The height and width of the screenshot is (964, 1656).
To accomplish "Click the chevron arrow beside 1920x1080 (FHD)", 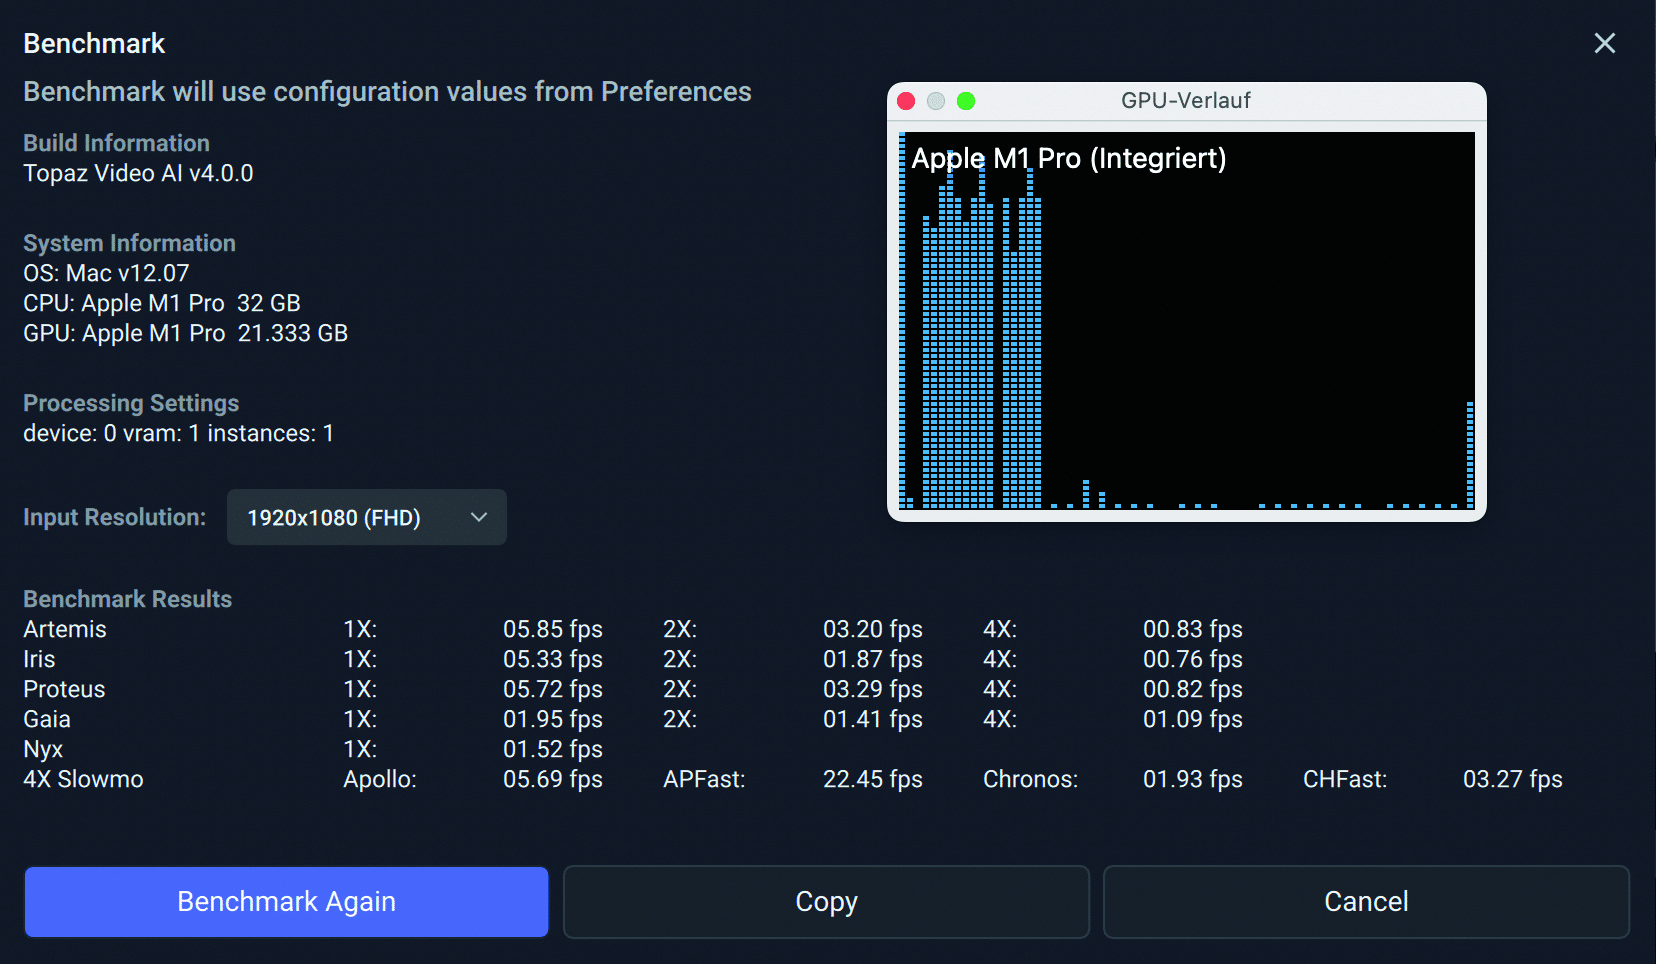I will tap(479, 517).
